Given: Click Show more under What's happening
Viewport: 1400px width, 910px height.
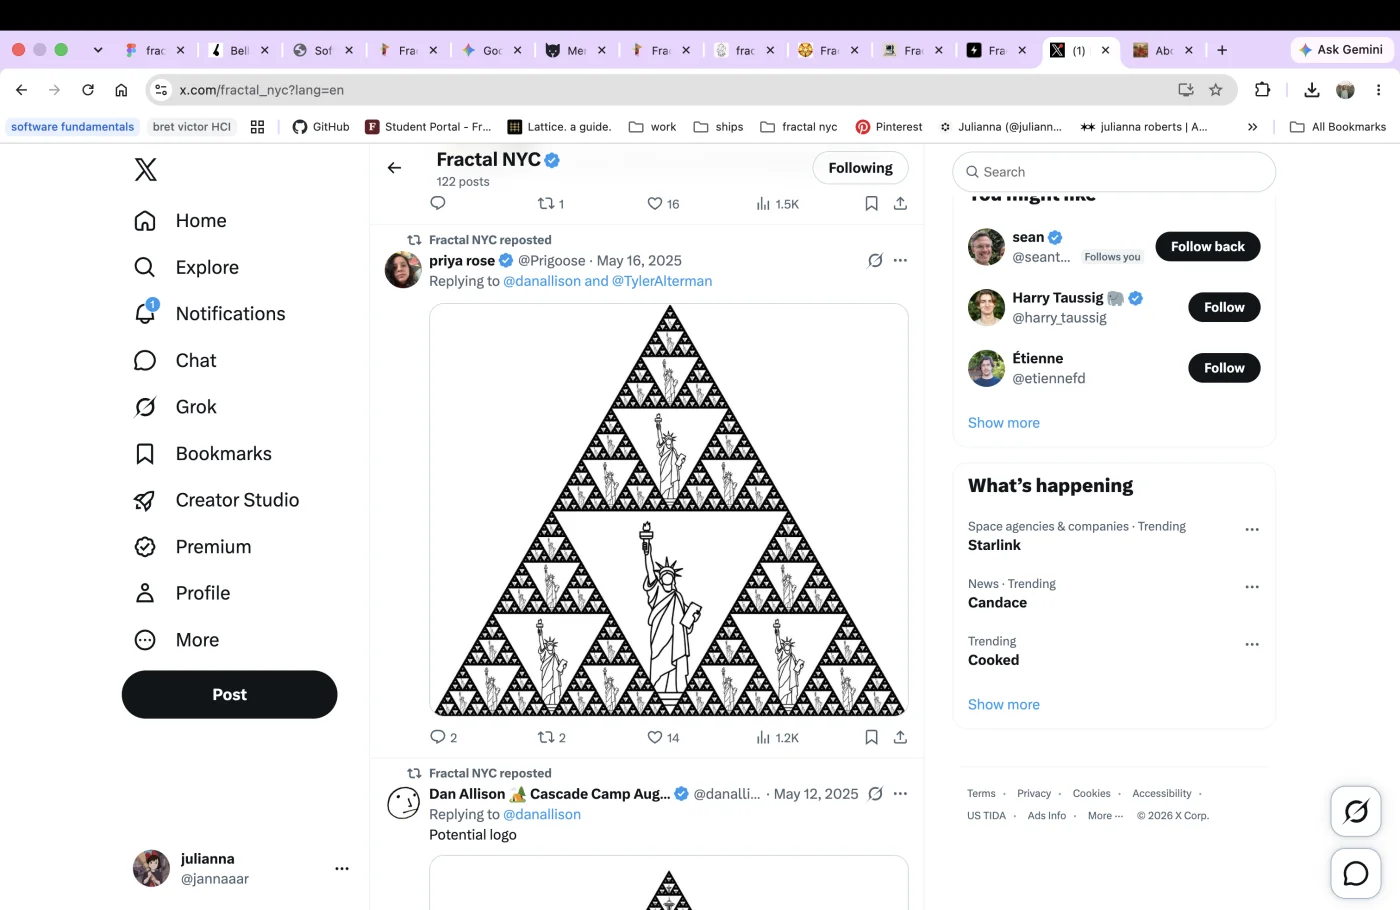Looking at the screenshot, I should pyautogui.click(x=1003, y=705).
